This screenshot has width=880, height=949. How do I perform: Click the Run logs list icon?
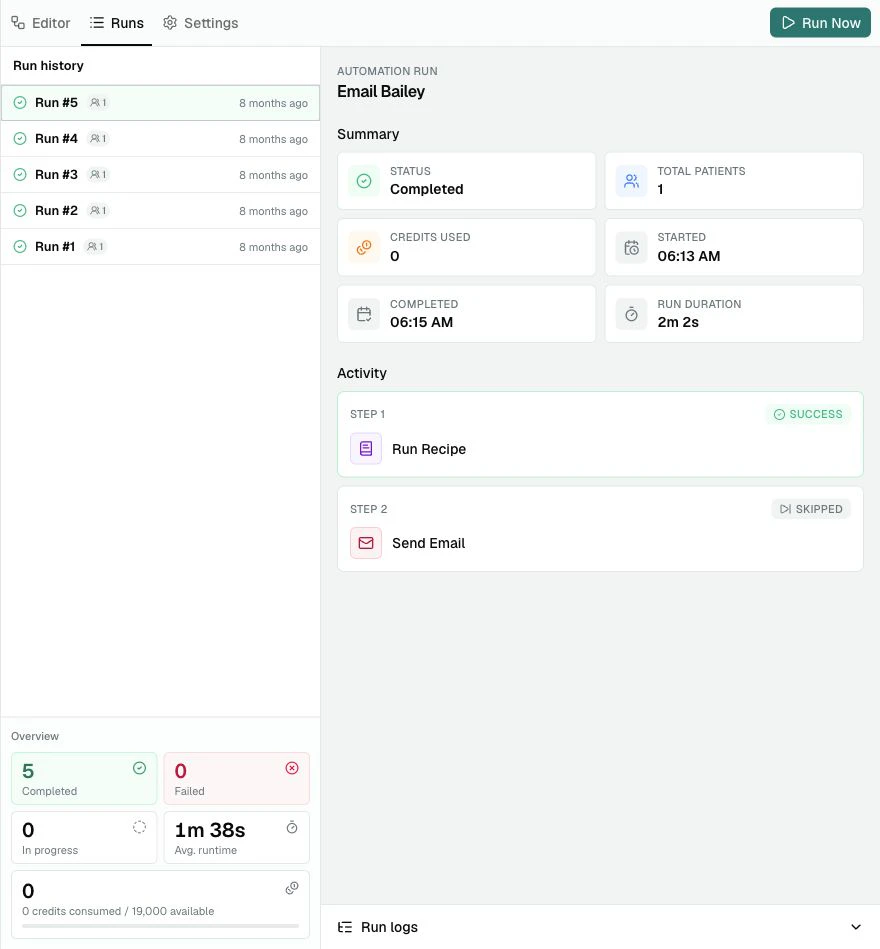point(345,927)
